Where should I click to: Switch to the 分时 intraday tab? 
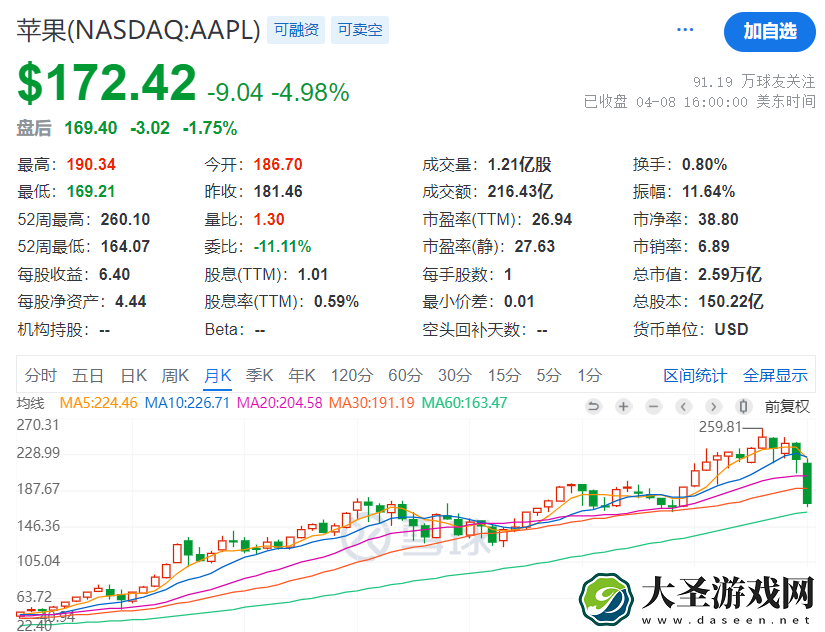[x=41, y=375]
